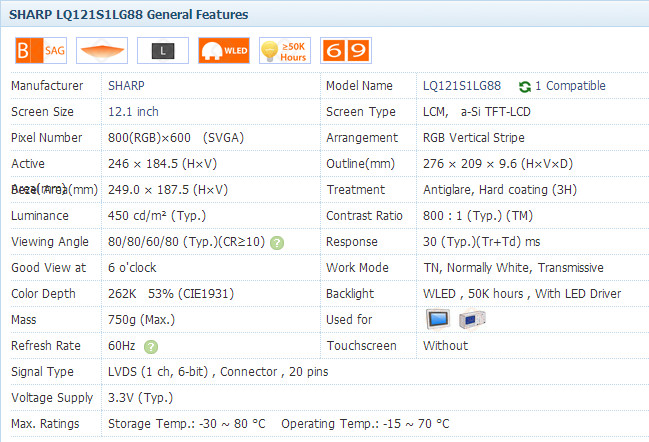The width and height of the screenshot is (649, 442).
Task: Click the WLED backlight icon
Action: click(224, 50)
